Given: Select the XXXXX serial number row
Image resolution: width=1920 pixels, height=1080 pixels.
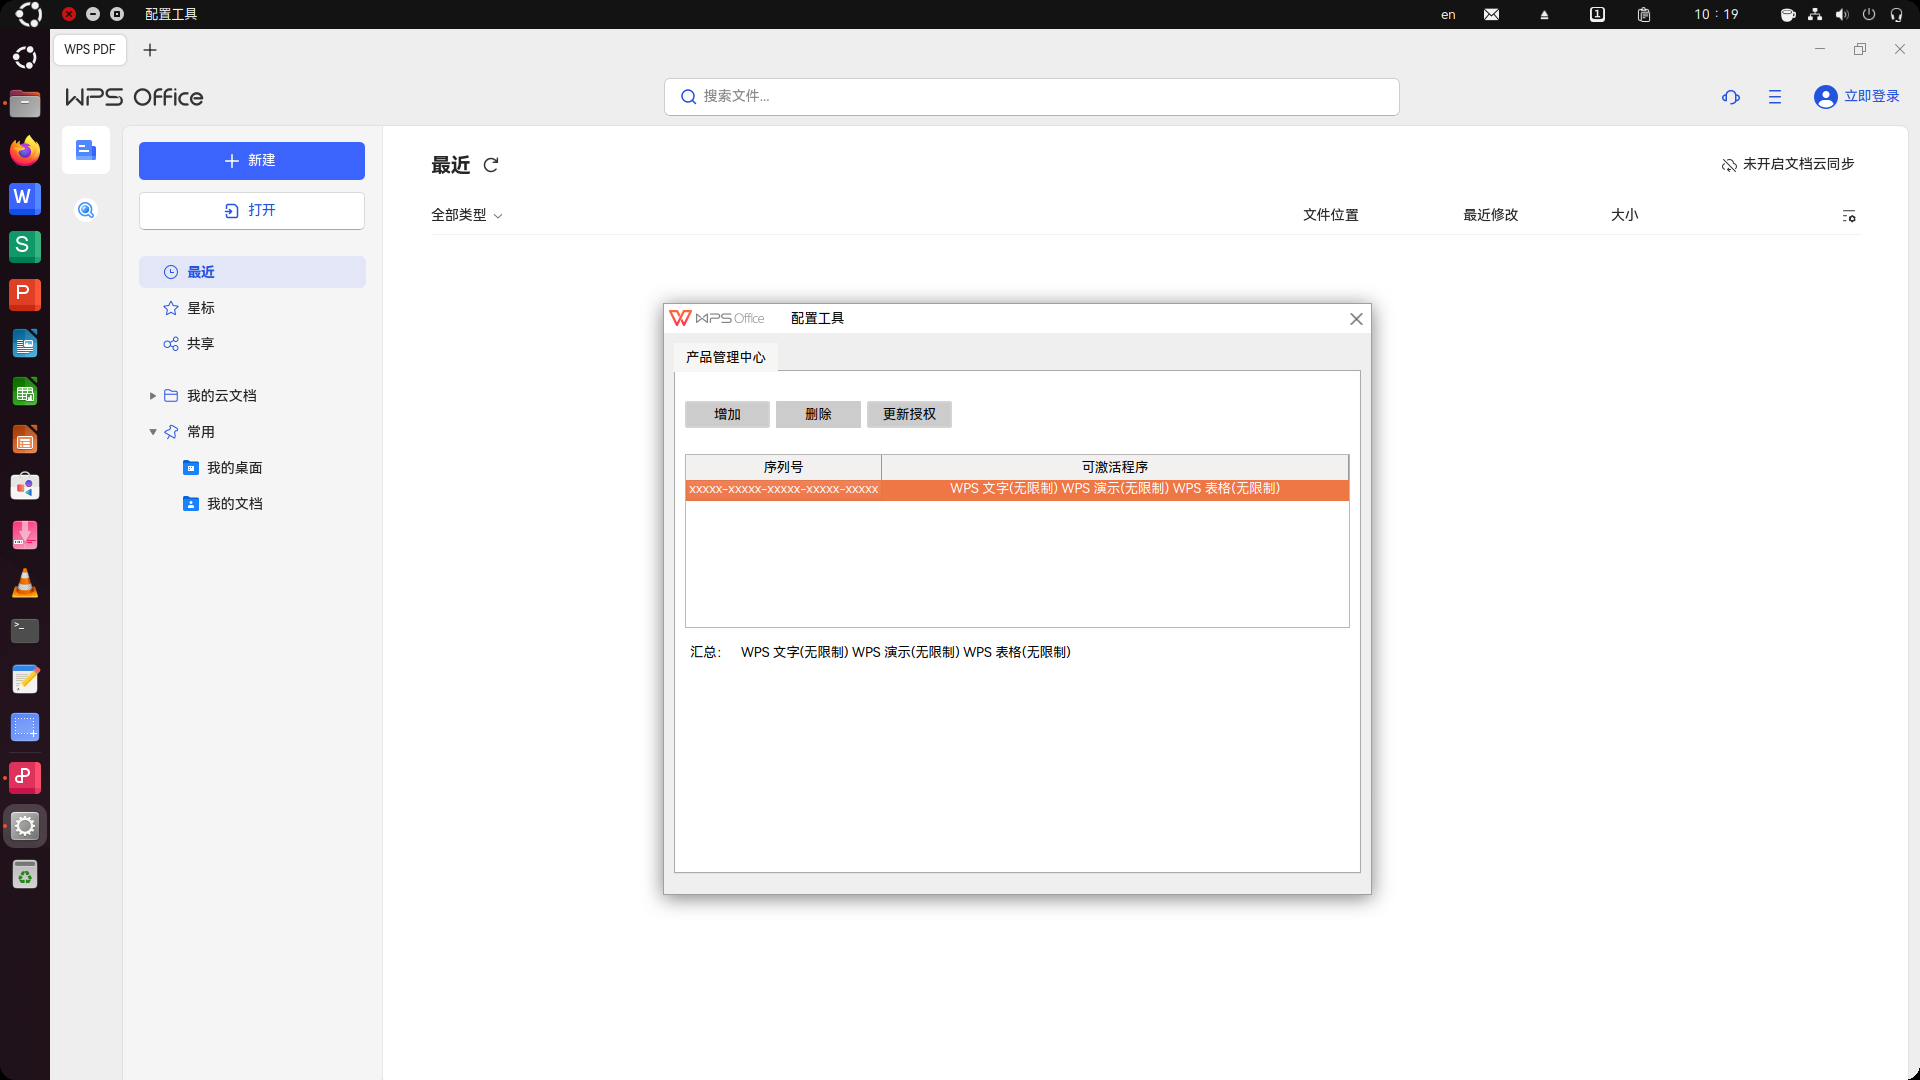Looking at the screenshot, I should pos(1017,489).
